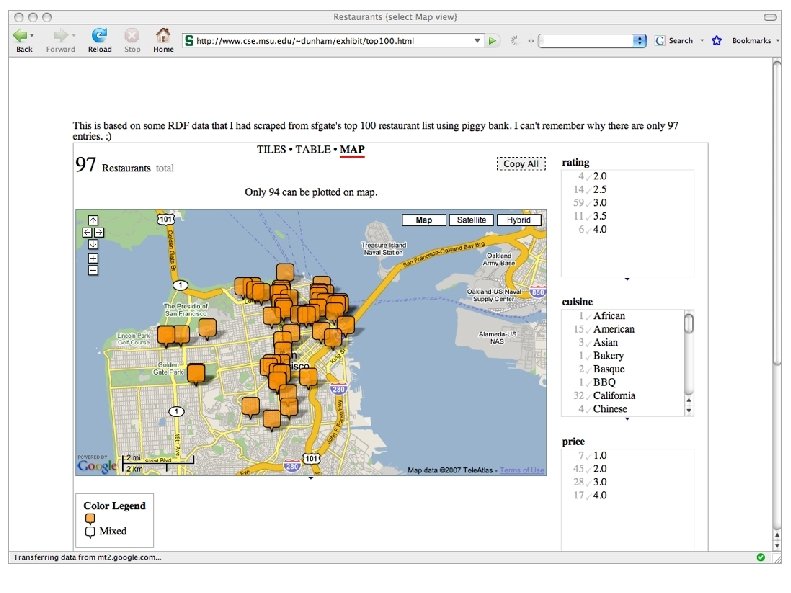Open the Bookmarks star icon
Image resolution: width=791 pixels, height=593 pixels.
point(718,40)
